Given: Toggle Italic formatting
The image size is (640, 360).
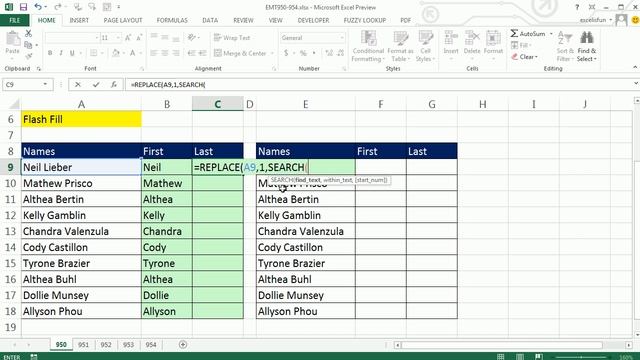Looking at the screenshot, I should coord(61,53).
